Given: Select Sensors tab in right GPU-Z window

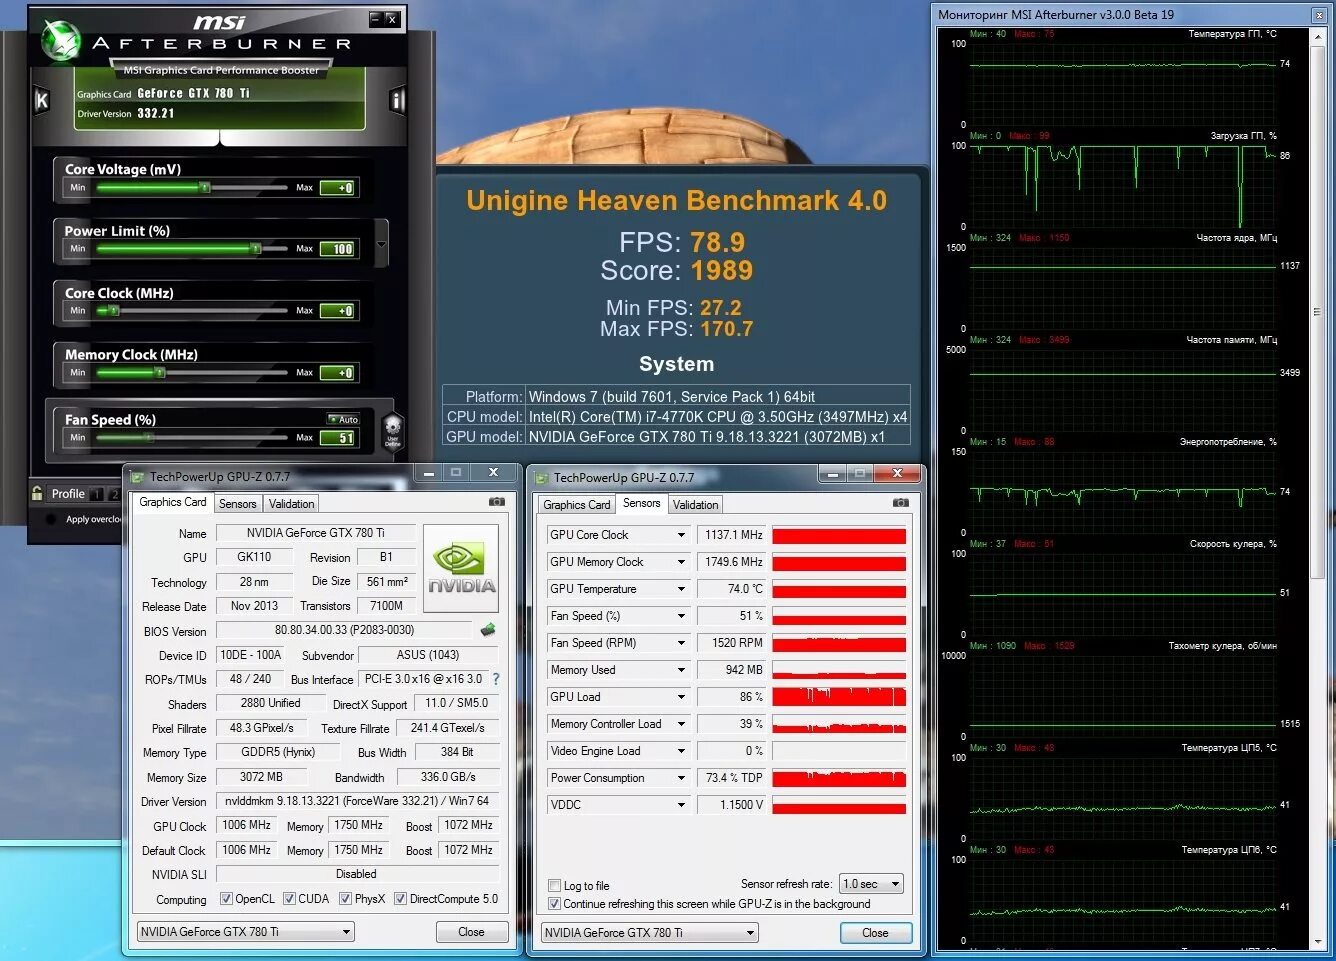Looking at the screenshot, I should [x=642, y=503].
